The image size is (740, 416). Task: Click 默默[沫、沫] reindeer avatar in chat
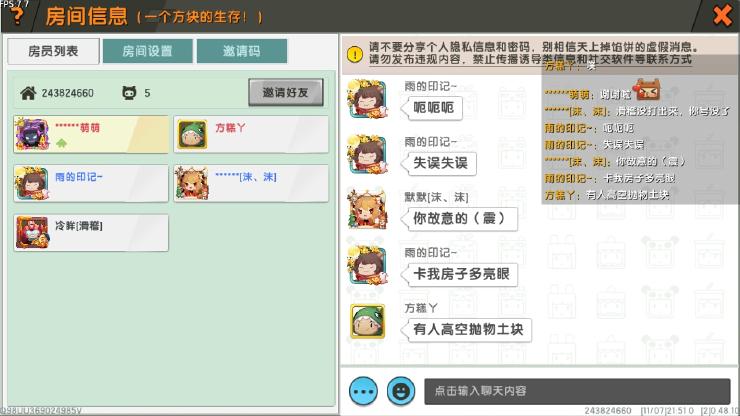pos(367,209)
